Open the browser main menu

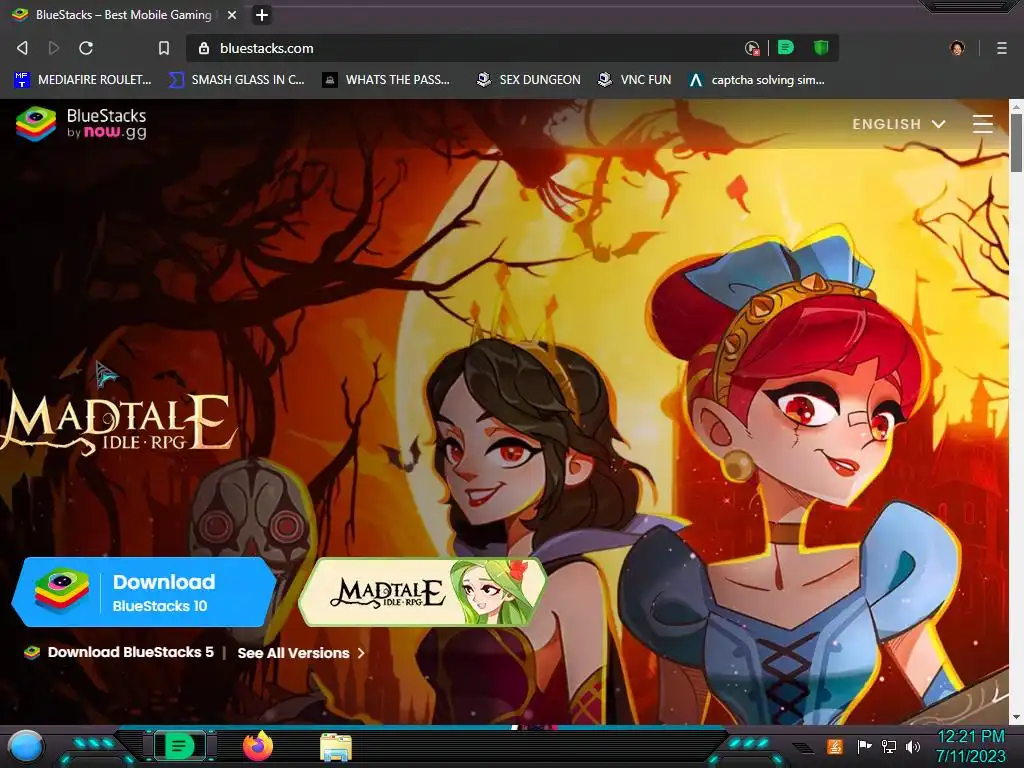[x=1001, y=48]
